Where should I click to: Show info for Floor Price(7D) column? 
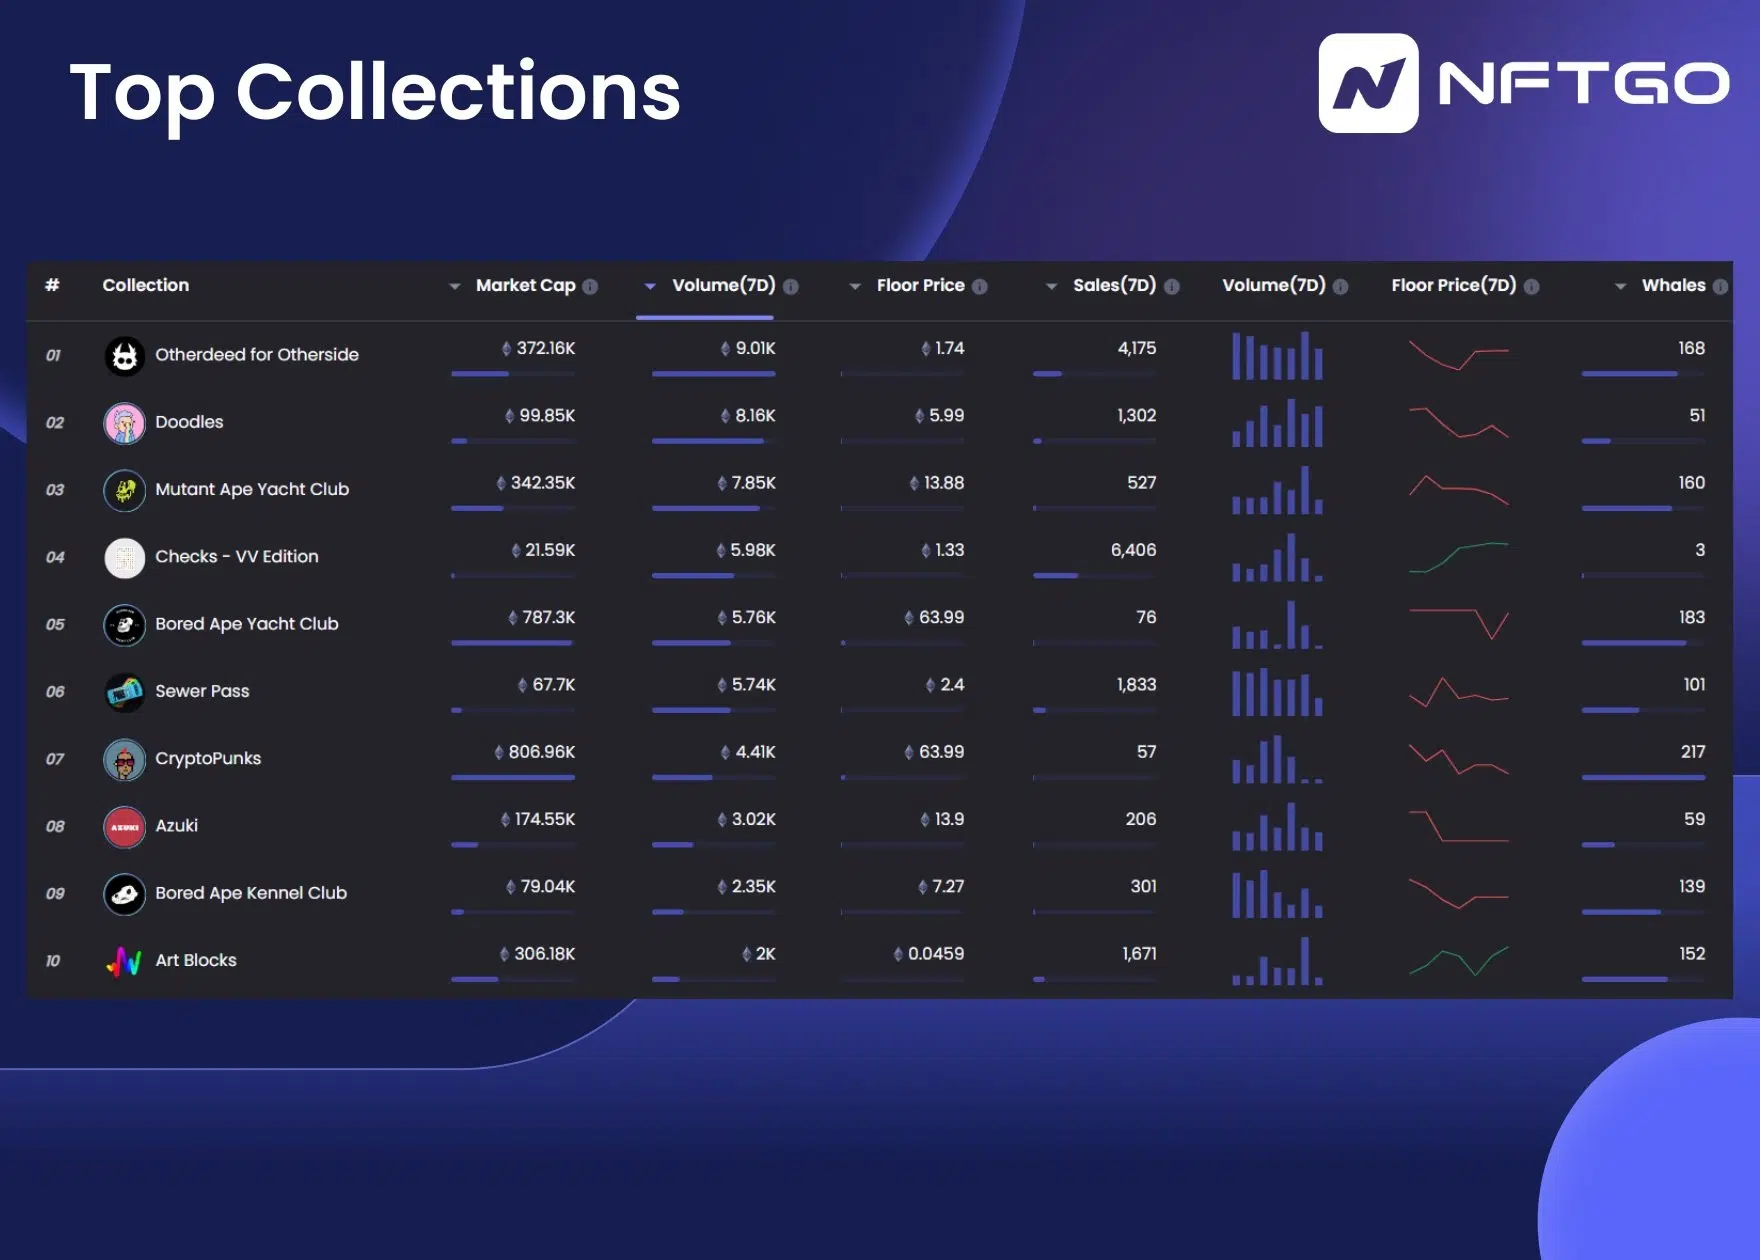[1531, 287]
